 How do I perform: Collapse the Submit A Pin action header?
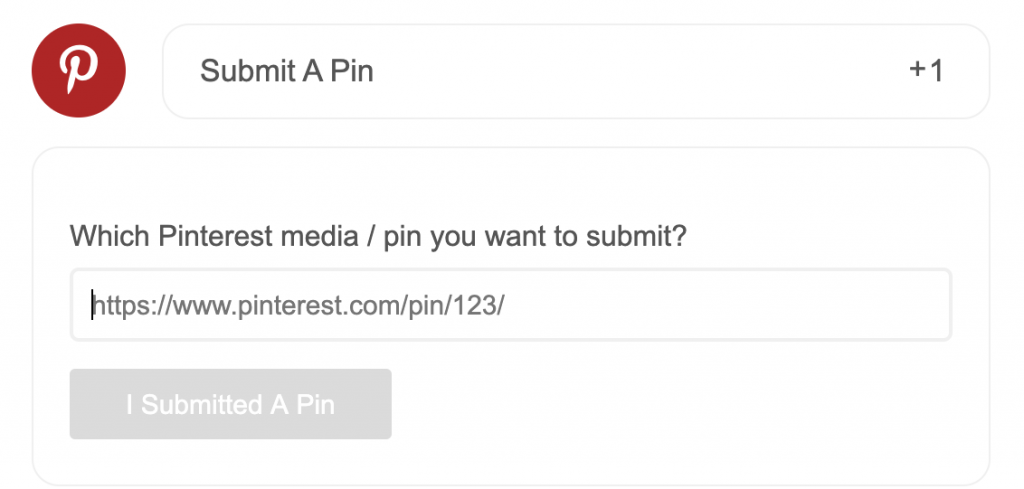pos(575,71)
